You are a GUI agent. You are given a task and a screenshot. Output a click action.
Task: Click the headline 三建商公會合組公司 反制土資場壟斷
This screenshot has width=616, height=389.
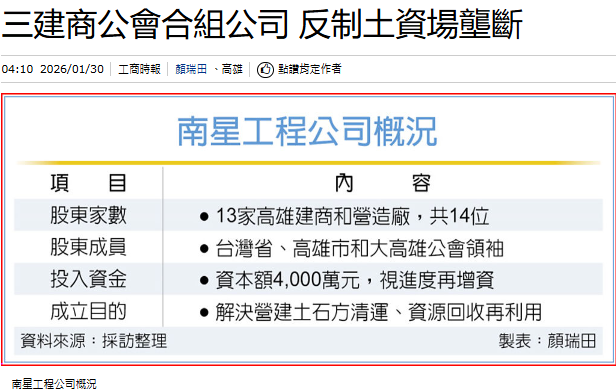coord(262,25)
